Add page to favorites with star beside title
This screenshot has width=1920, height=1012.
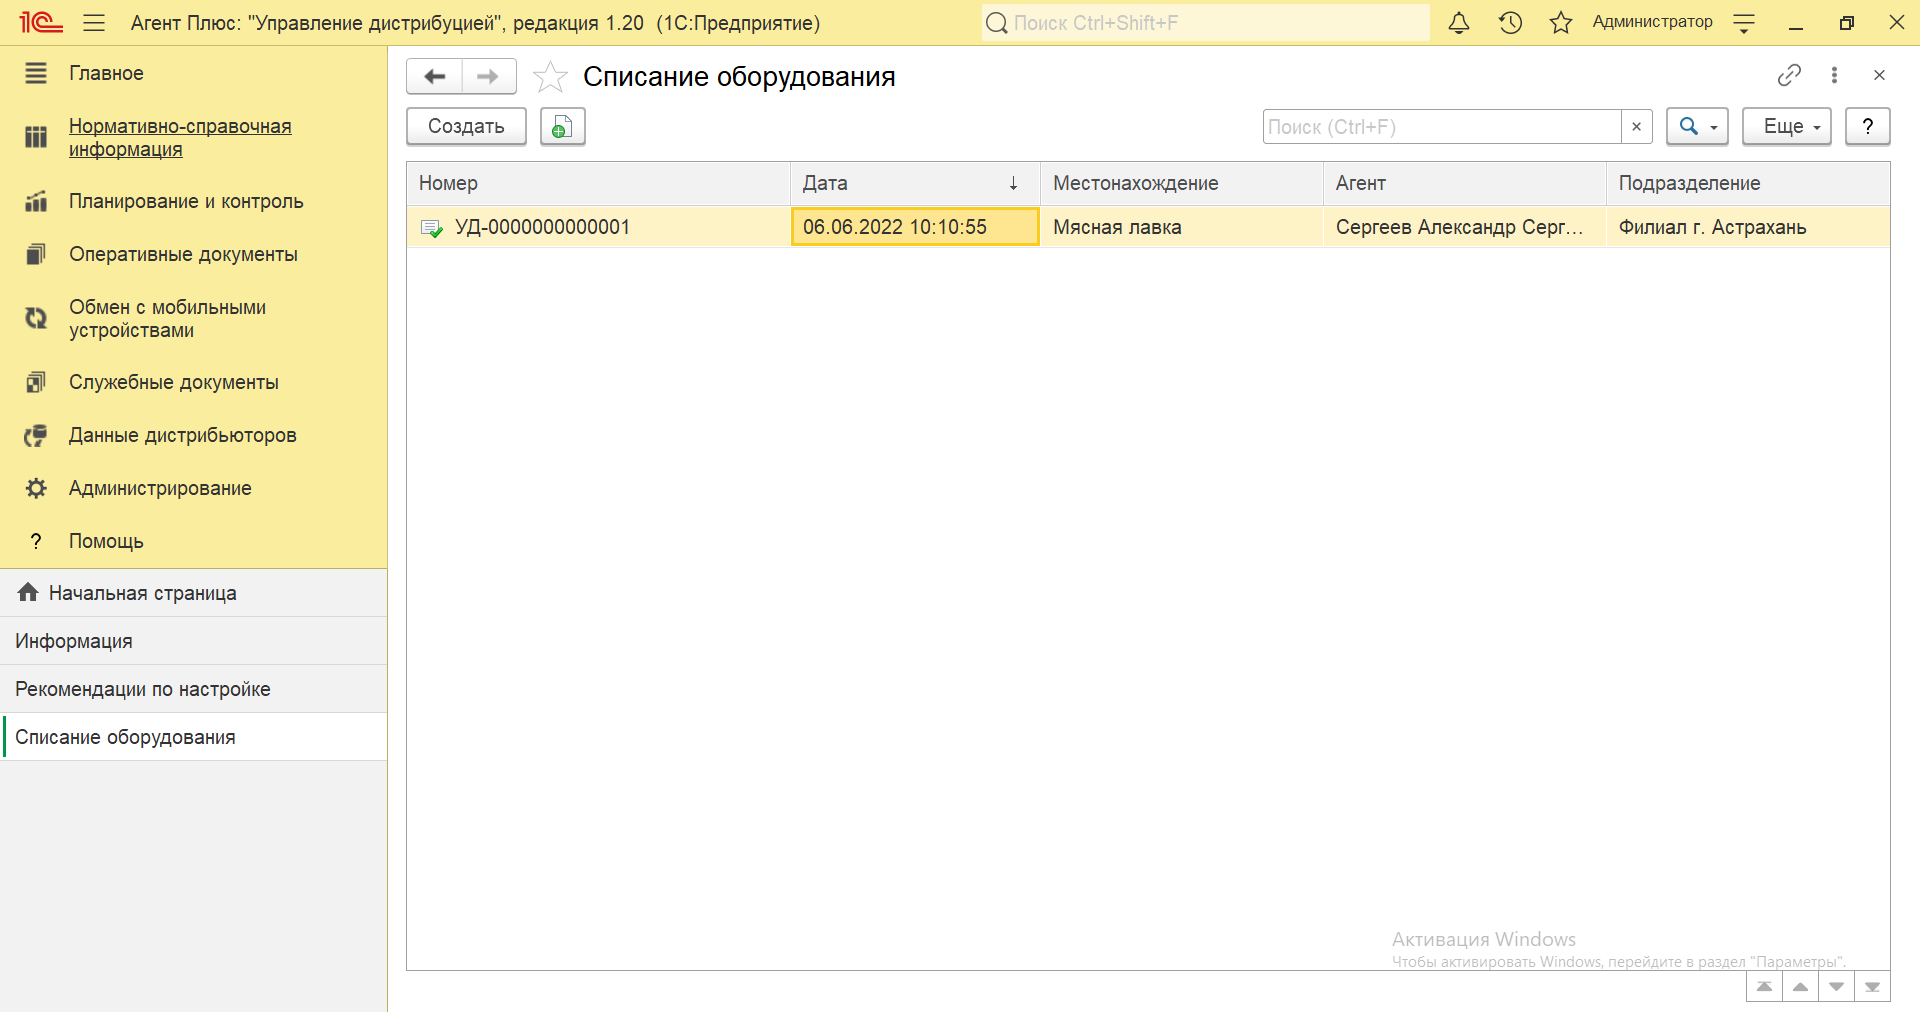[550, 77]
